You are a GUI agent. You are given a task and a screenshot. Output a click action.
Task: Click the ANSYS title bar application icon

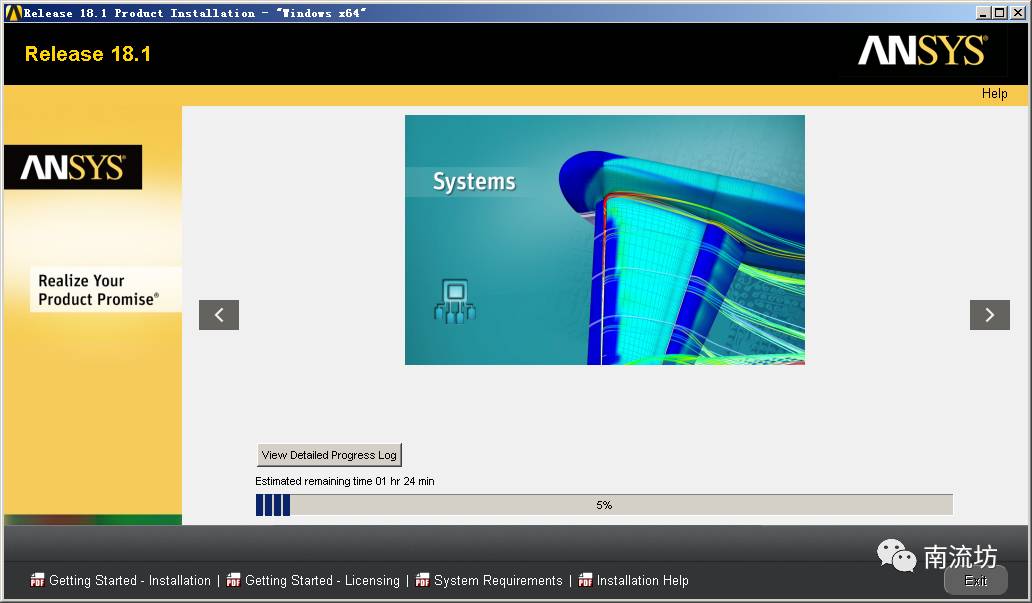click(x=13, y=13)
